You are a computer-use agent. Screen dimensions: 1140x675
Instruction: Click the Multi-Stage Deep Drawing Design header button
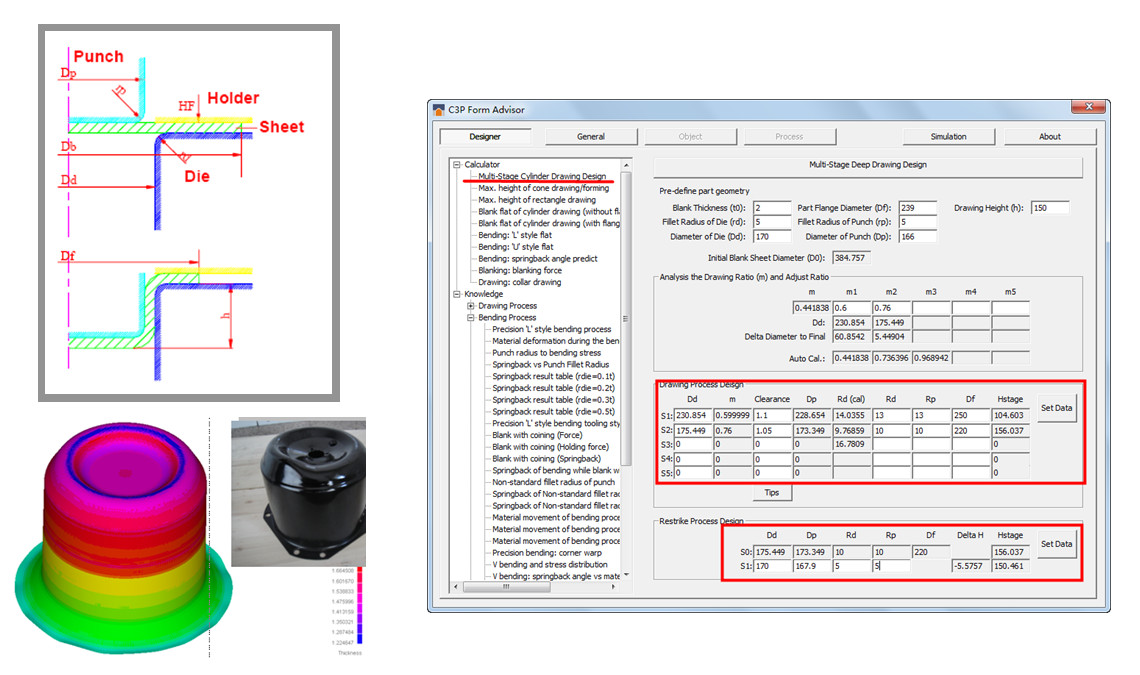[867, 165]
